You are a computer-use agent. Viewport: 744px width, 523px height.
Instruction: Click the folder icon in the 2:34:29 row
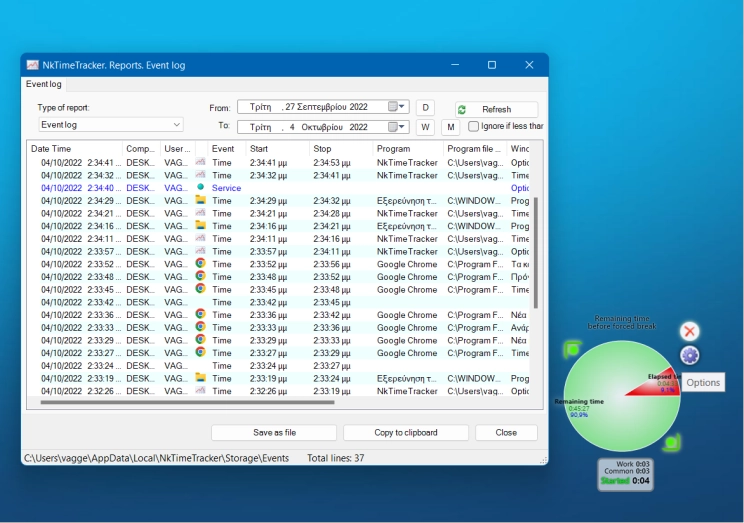pyautogui.click(x=201, y=200)
